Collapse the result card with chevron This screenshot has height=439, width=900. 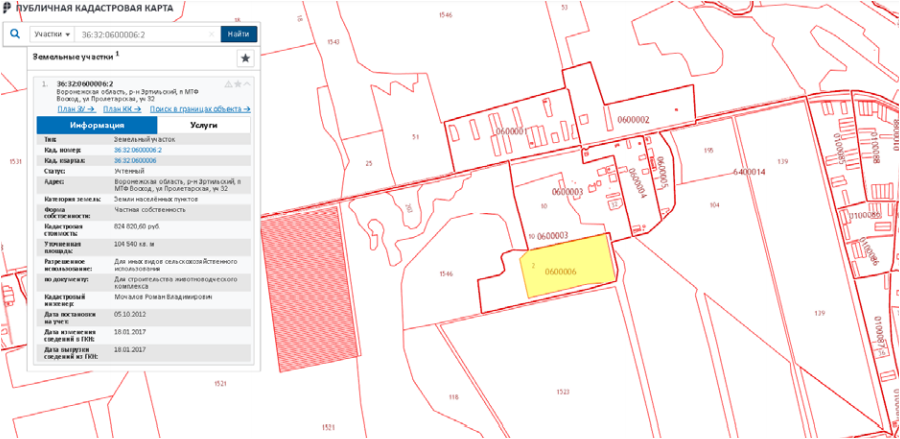(x=247, y=84)
